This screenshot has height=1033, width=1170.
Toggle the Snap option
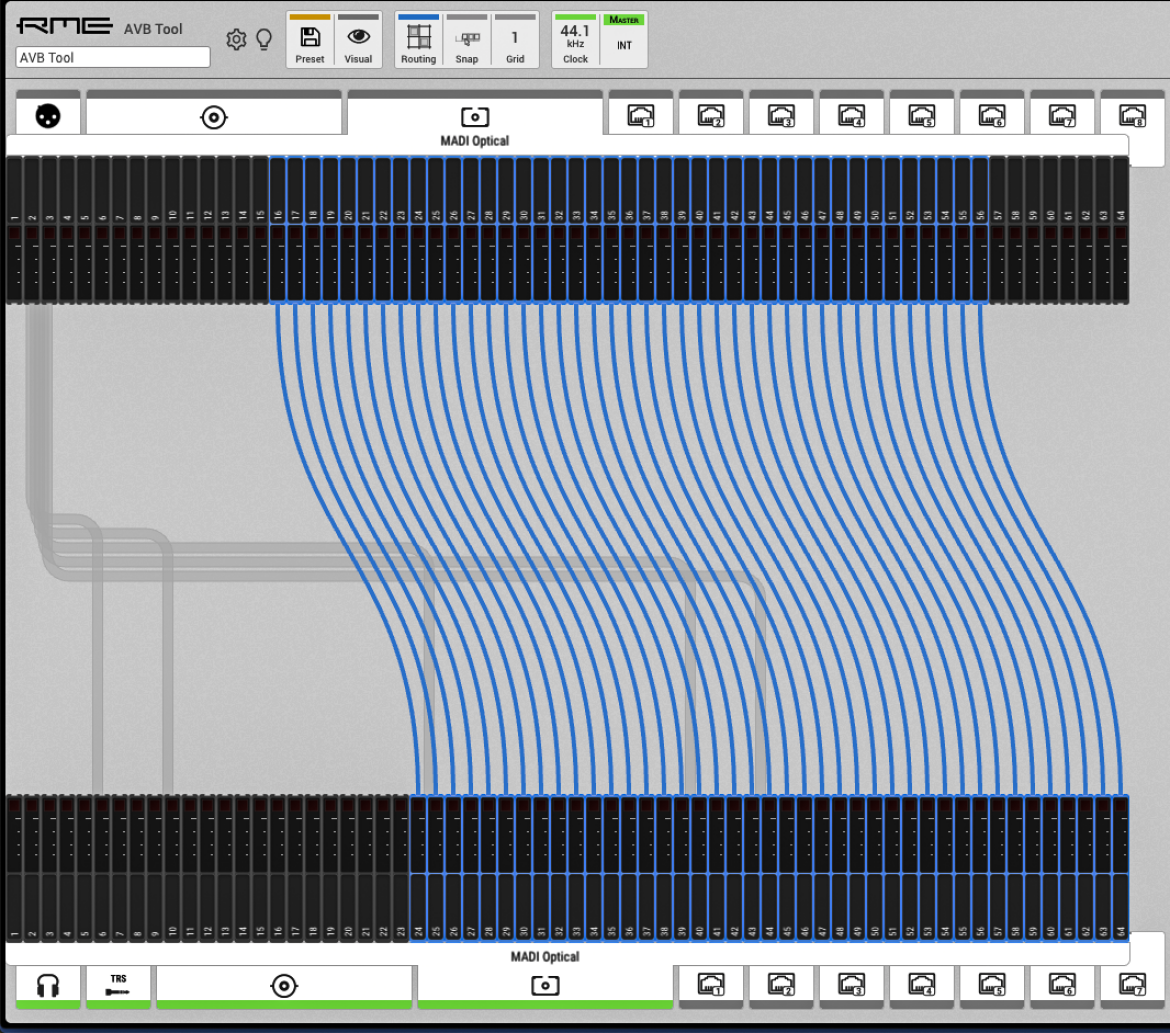click(x=467, y=40)
